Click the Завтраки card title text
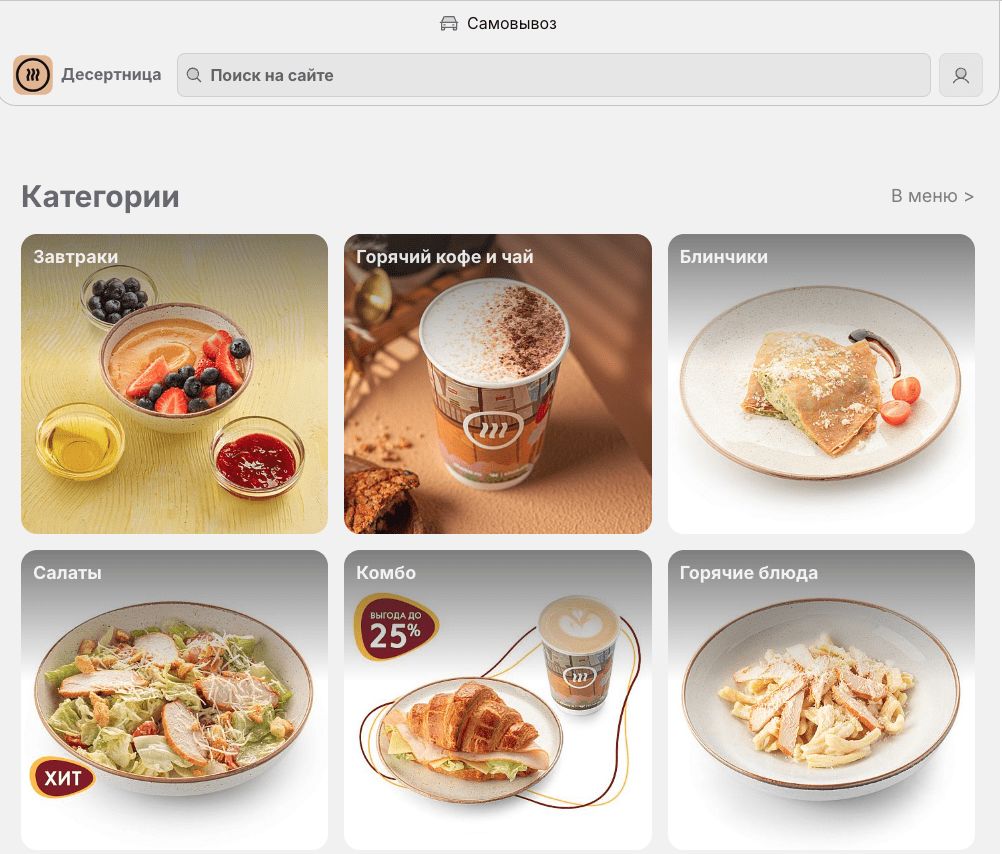This screenshot has height=854, width=1002. pos(75,257)
